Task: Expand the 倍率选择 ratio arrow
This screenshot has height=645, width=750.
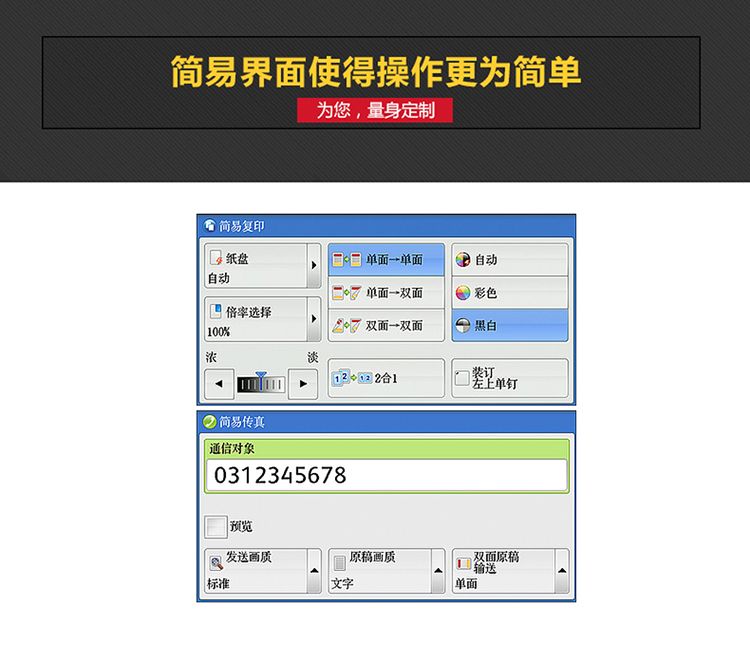Action: click(x=314, y=320)
